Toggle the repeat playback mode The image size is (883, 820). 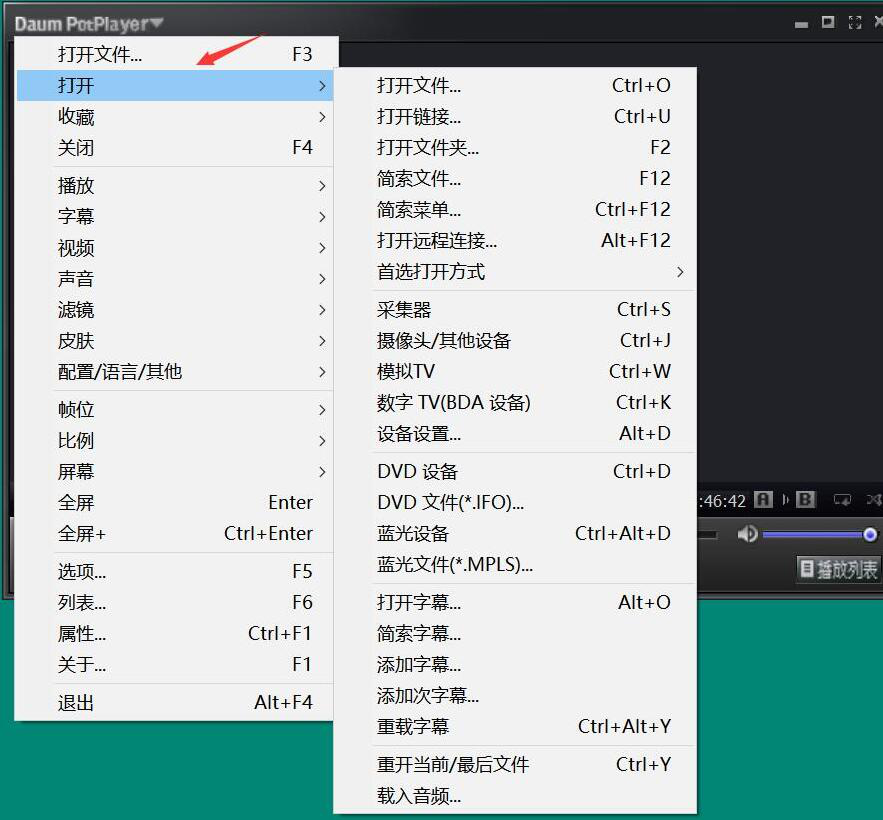[x=843, y=500]
